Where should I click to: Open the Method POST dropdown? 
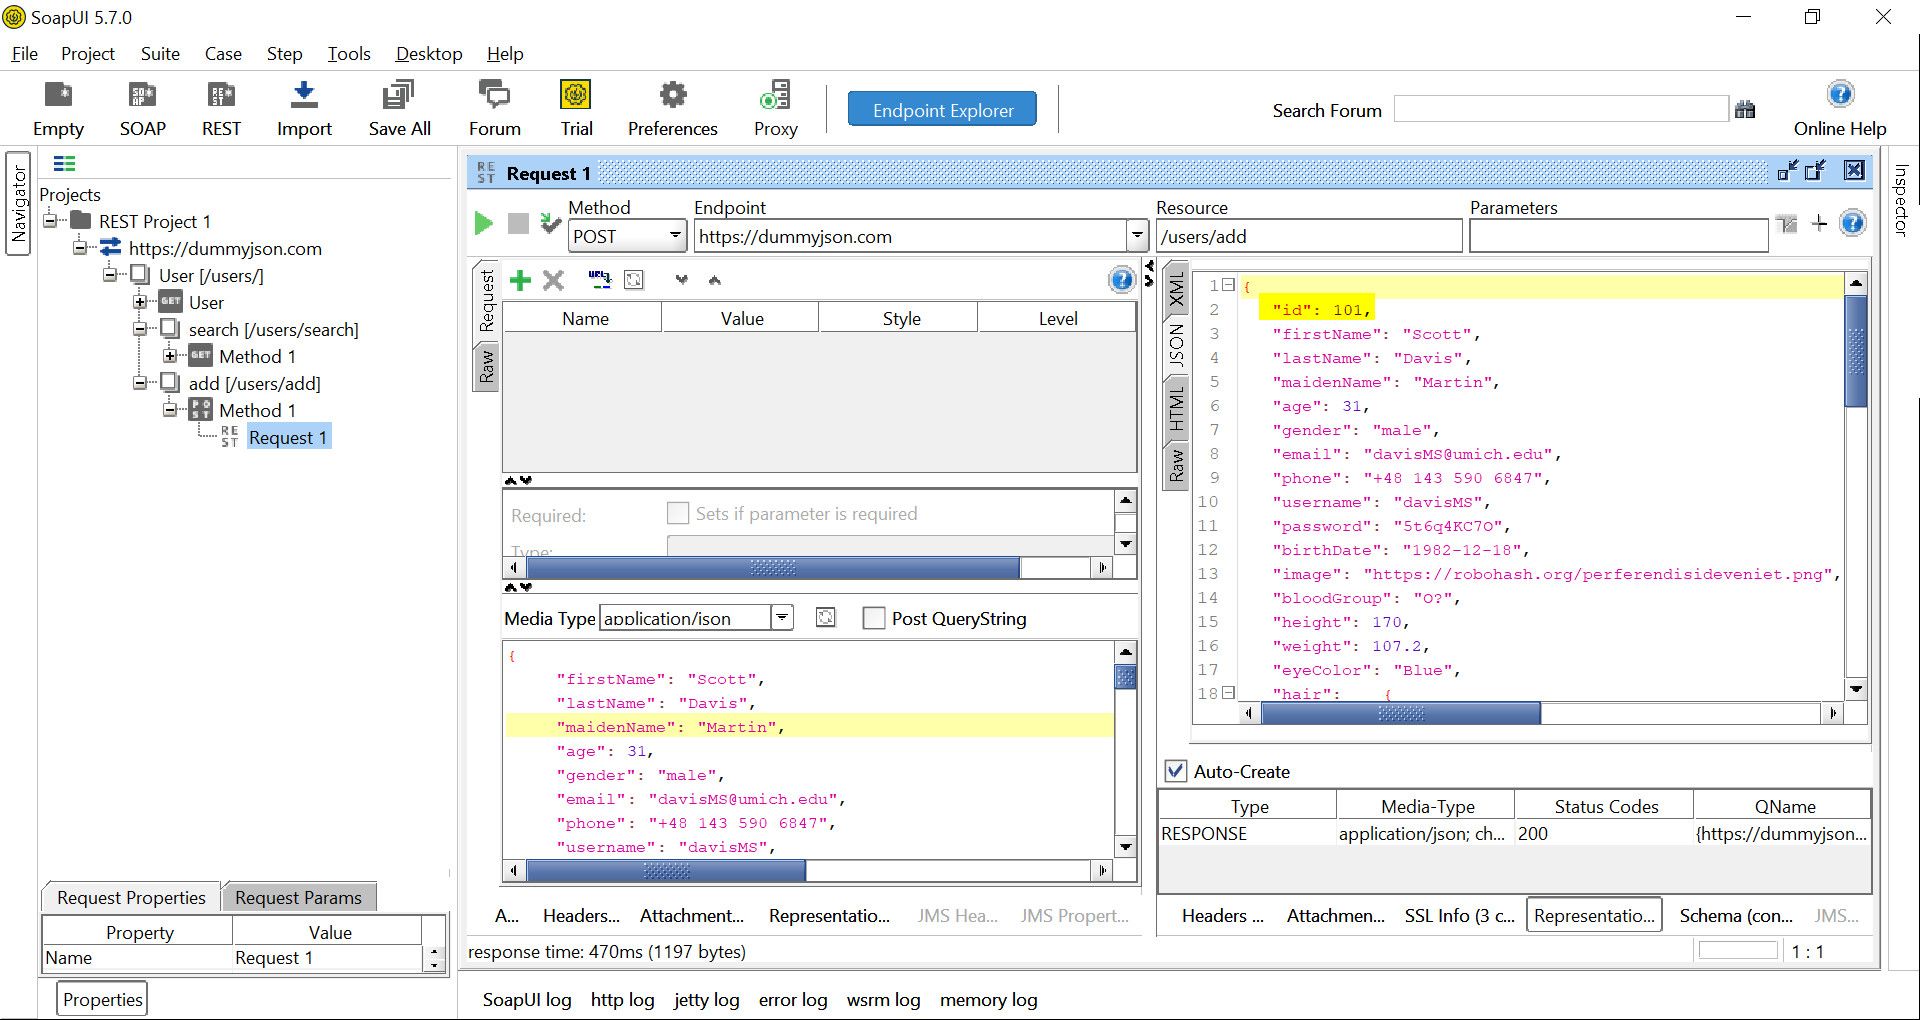[x=675, y=236]
